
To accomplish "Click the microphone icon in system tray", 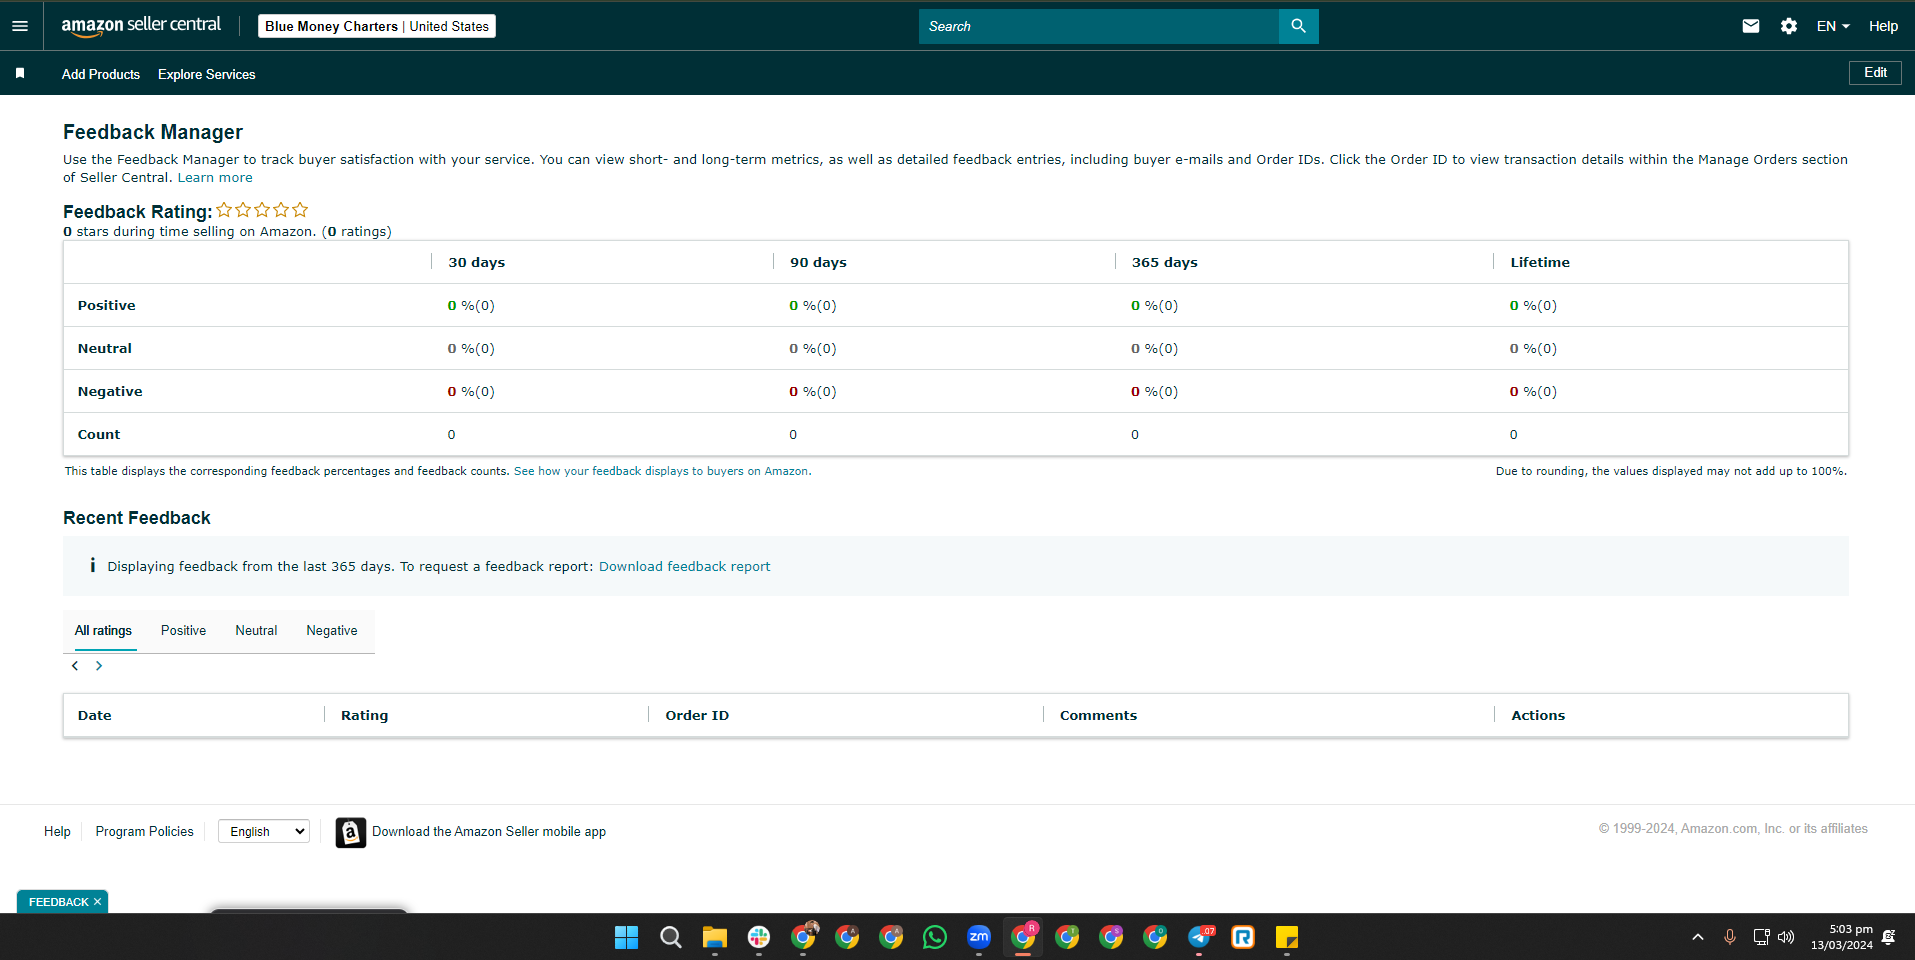I will [1730, 937].
